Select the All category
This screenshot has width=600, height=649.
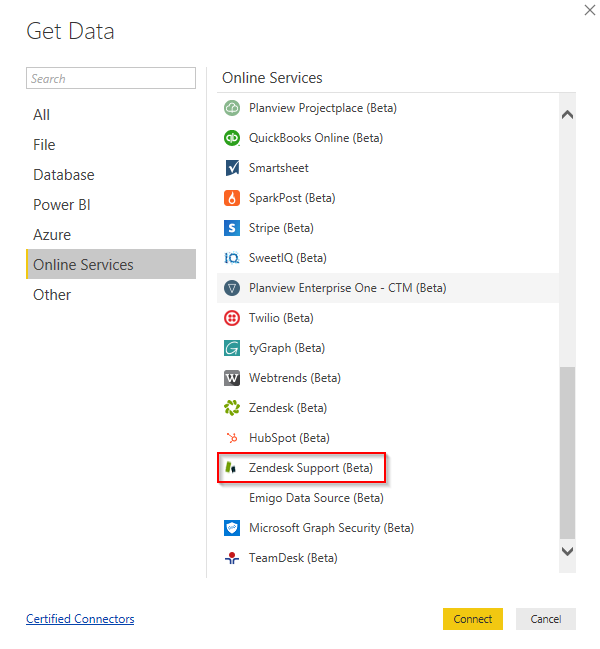pyautogui.click(x=111, y=115)
